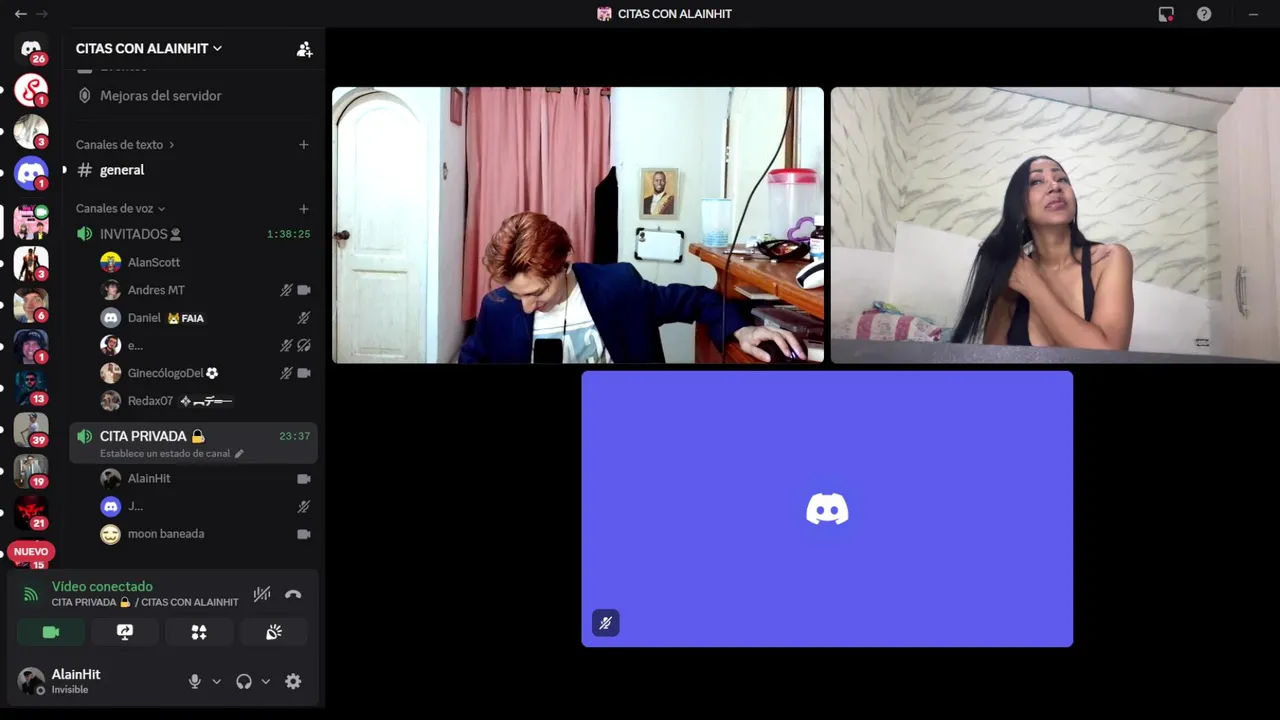
Task: Open the blue Discord logo server icon
Action: pos(31,174)
